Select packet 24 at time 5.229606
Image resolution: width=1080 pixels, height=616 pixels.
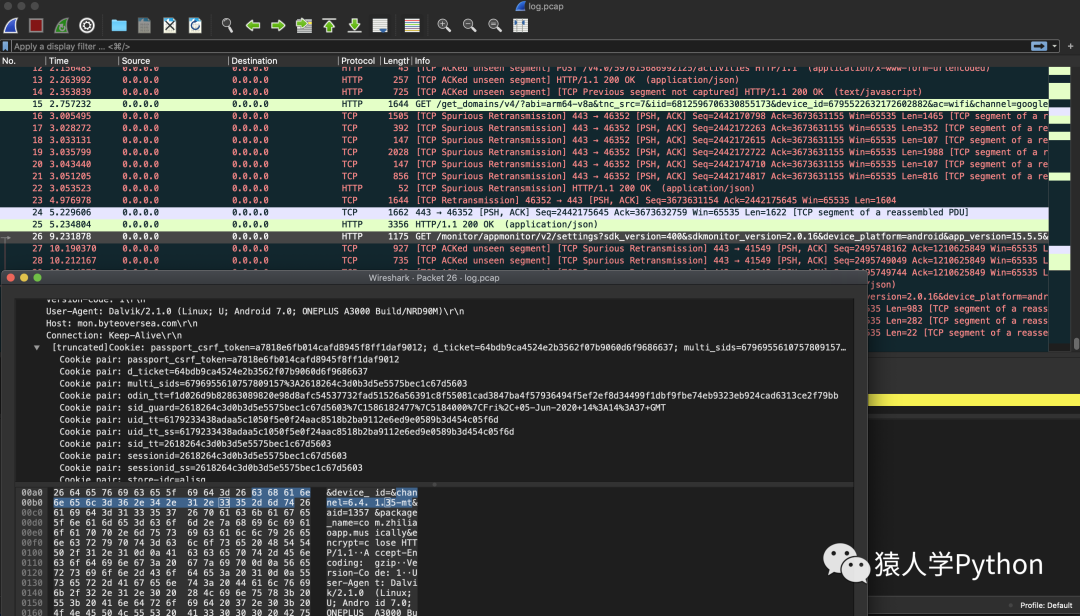(524, 212)
